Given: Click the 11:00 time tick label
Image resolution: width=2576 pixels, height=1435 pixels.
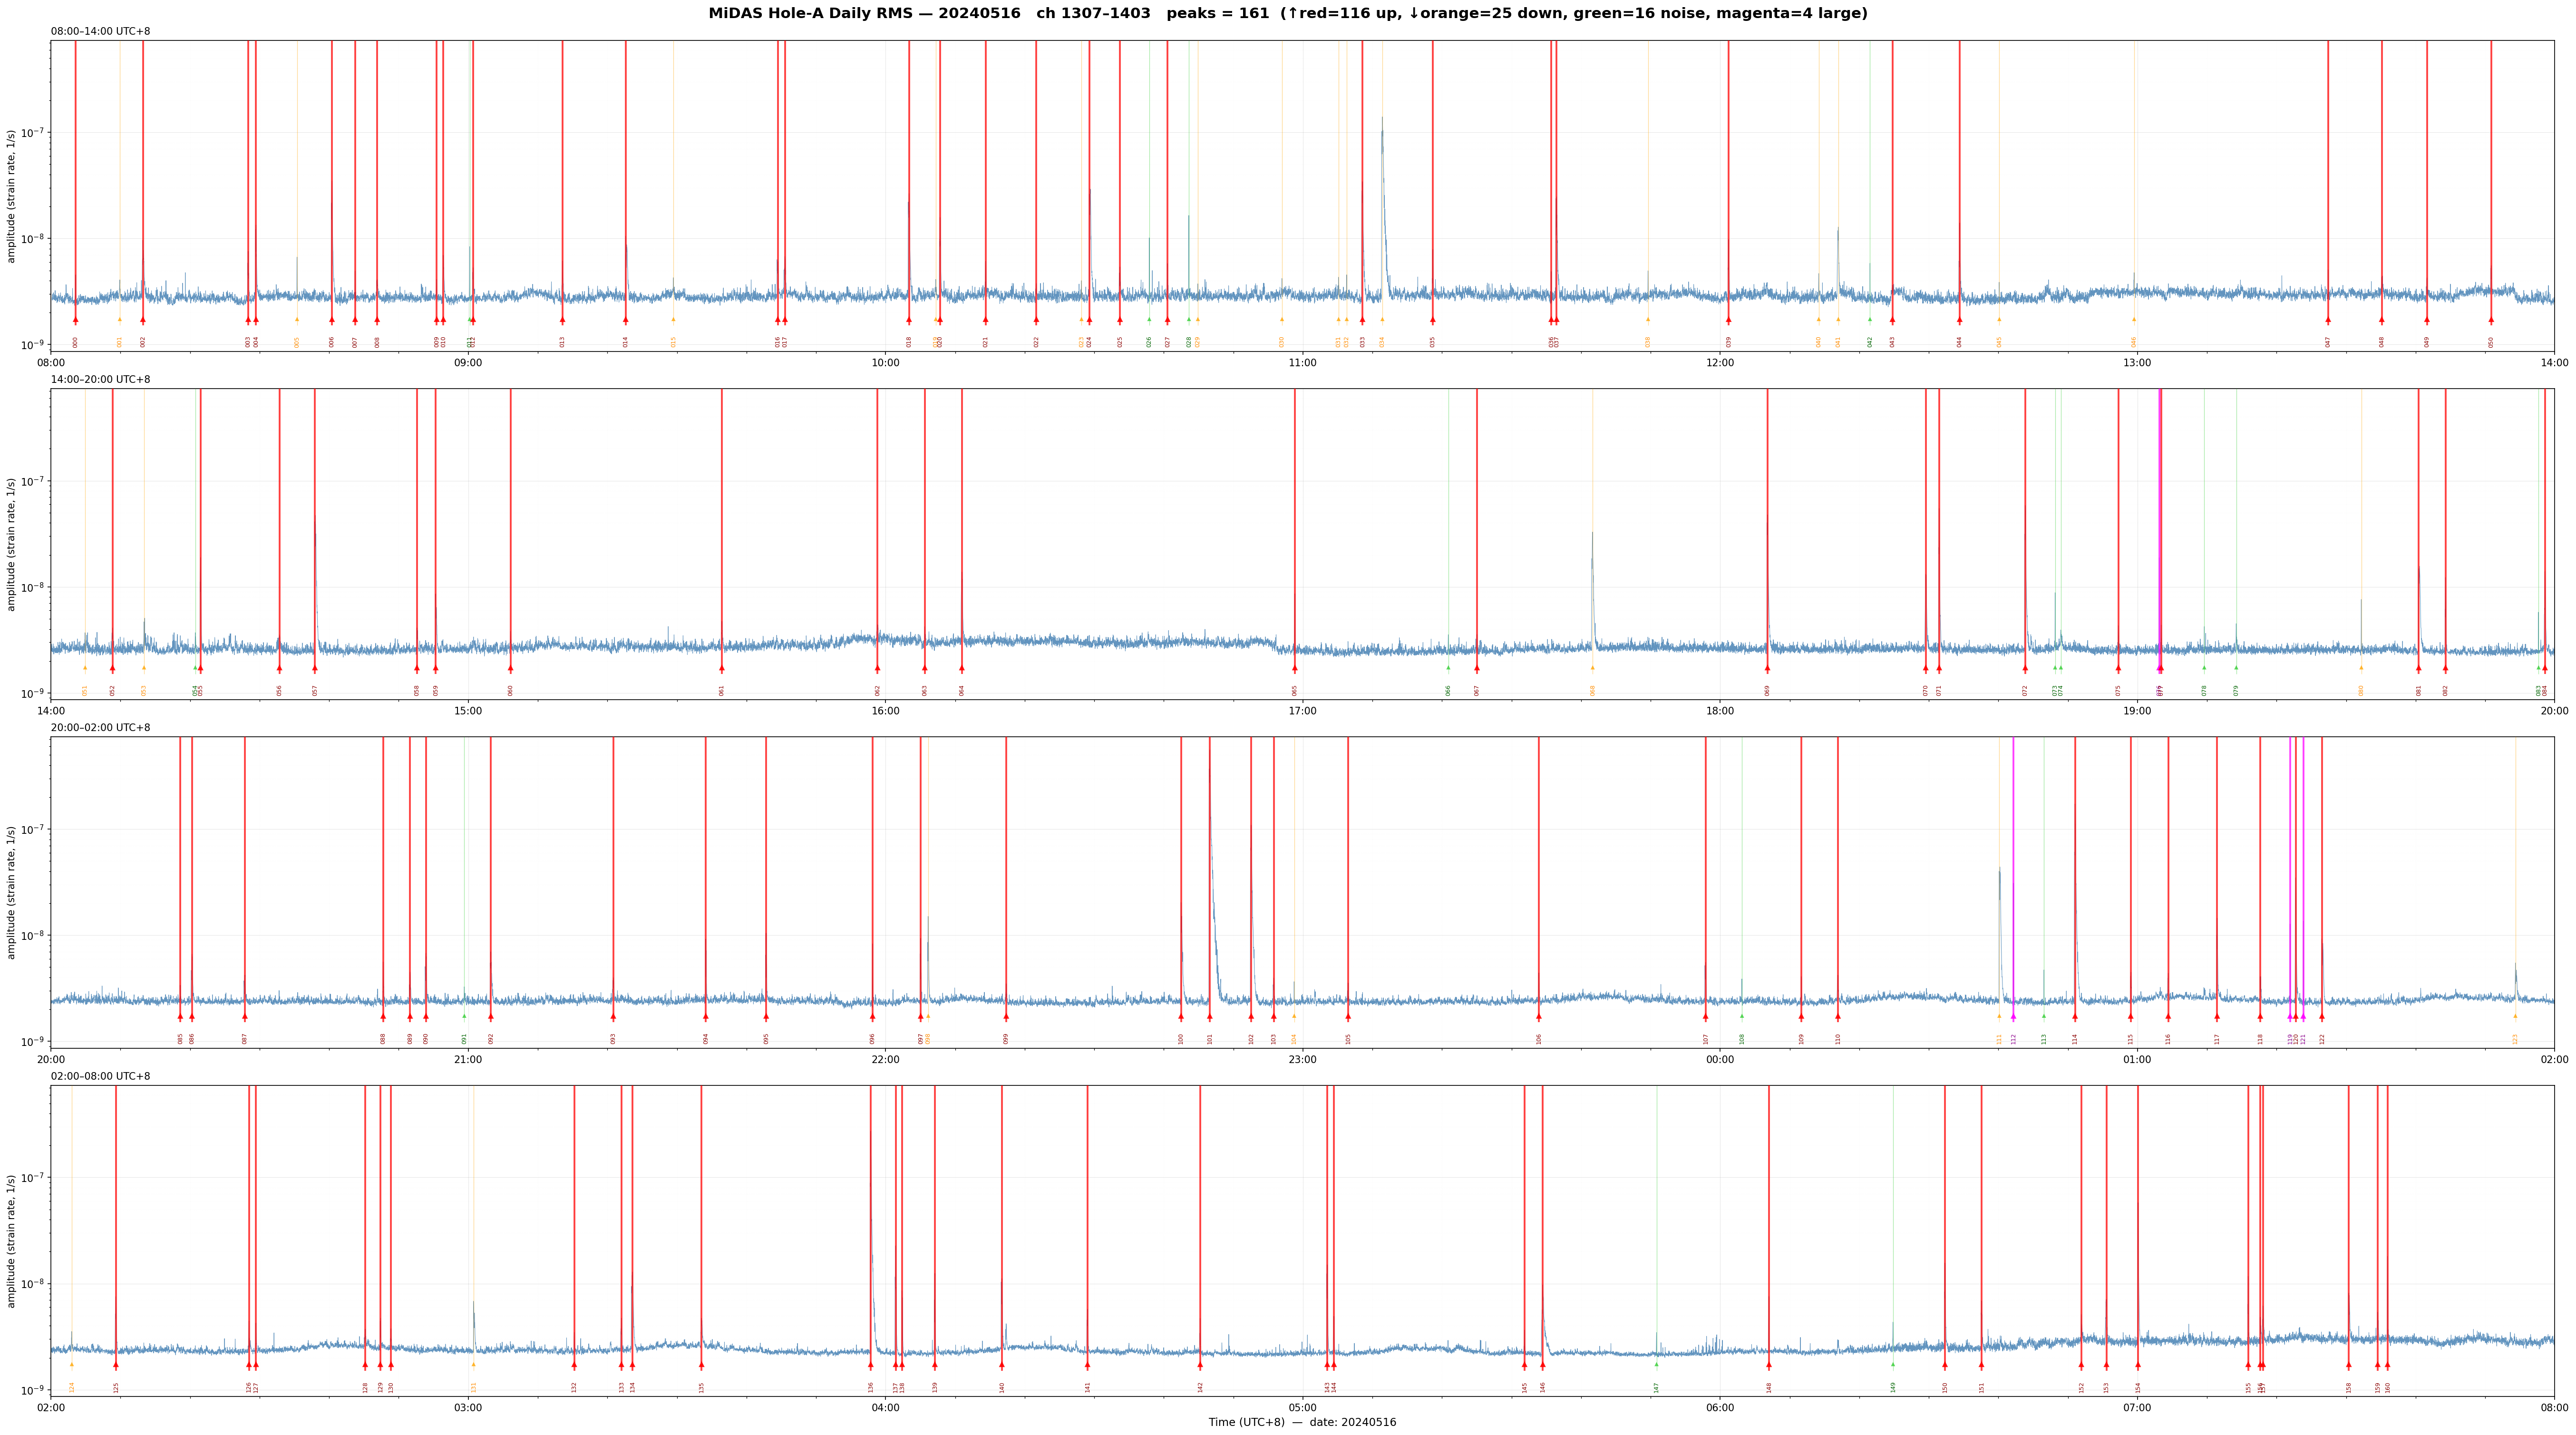Looking at the screenshot, I should (x=1302, y=363).
